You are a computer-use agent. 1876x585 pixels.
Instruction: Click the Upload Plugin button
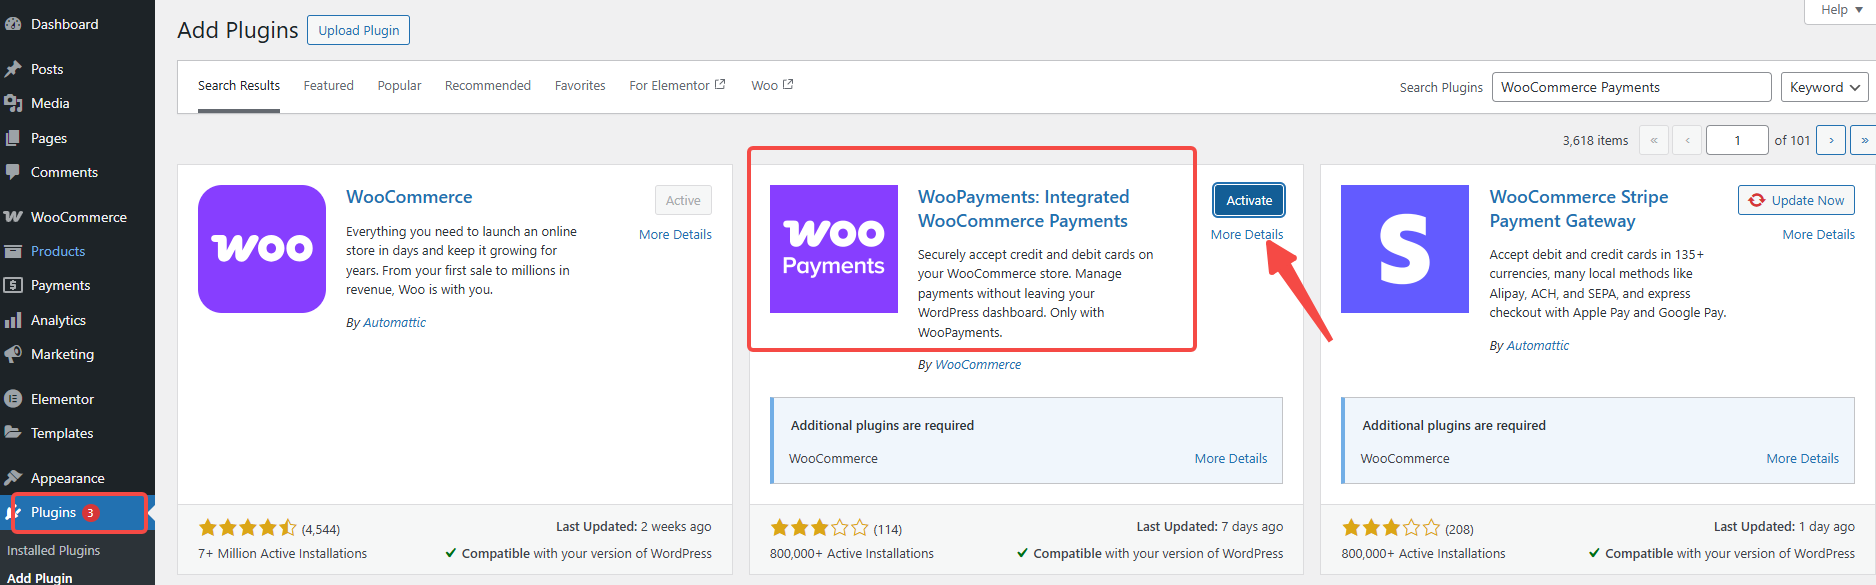click(358, 30)
